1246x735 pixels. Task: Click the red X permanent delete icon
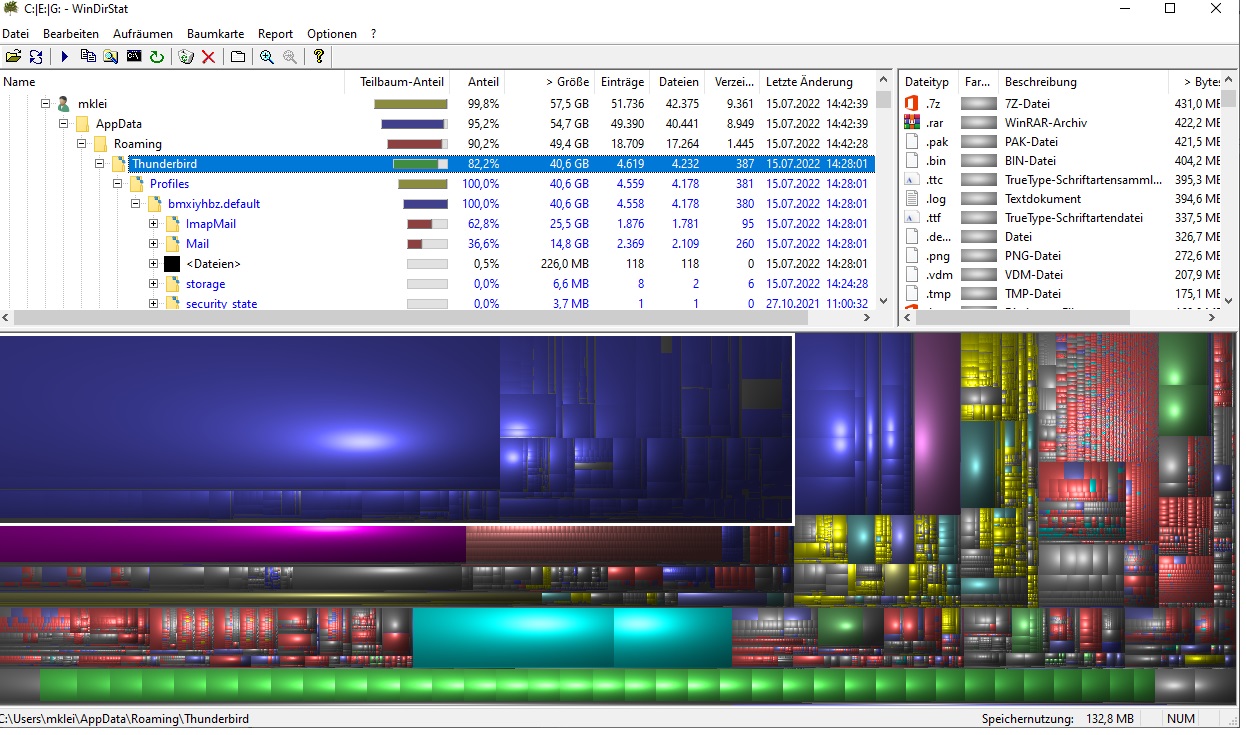click(x=208, y=57)
